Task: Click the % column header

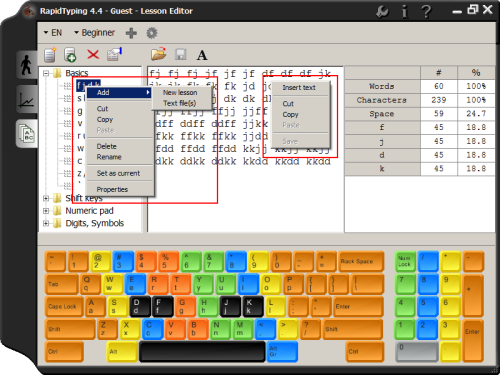Action: click(x=476, y=73)
